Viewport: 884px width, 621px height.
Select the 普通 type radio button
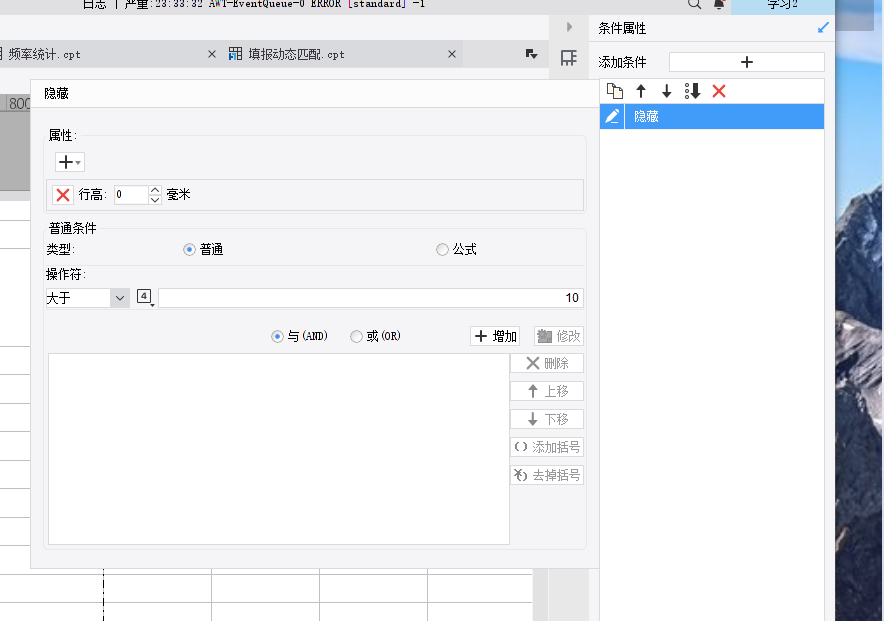[x=189, y=249]
